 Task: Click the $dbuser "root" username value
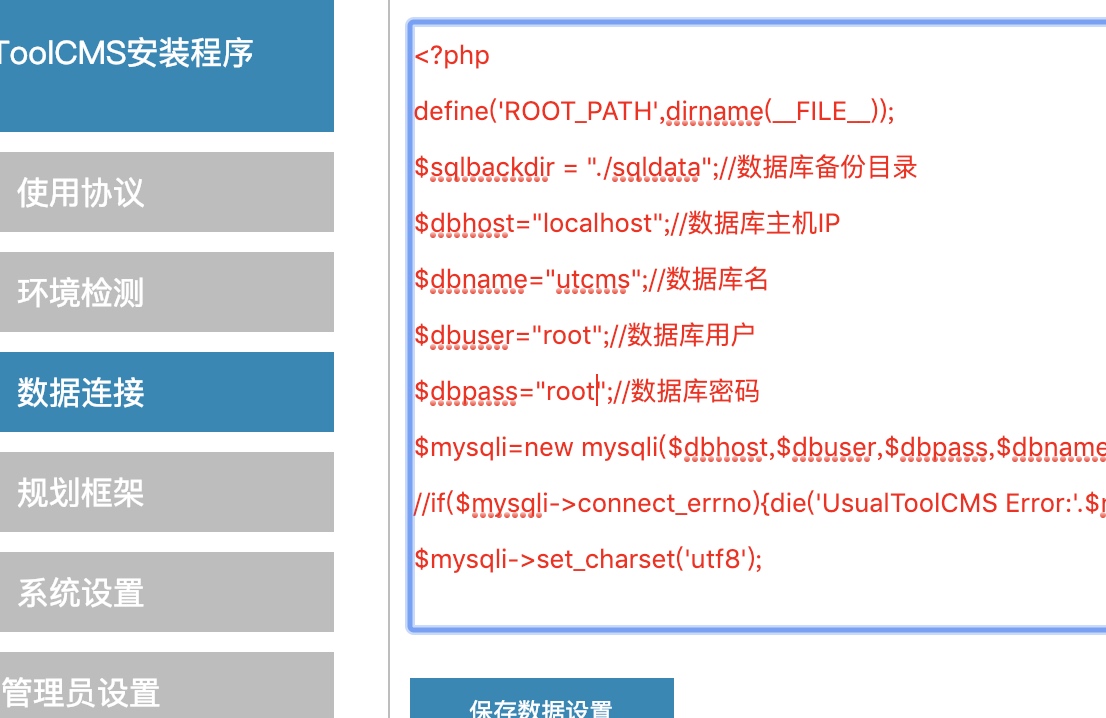(x=569, y=335)
